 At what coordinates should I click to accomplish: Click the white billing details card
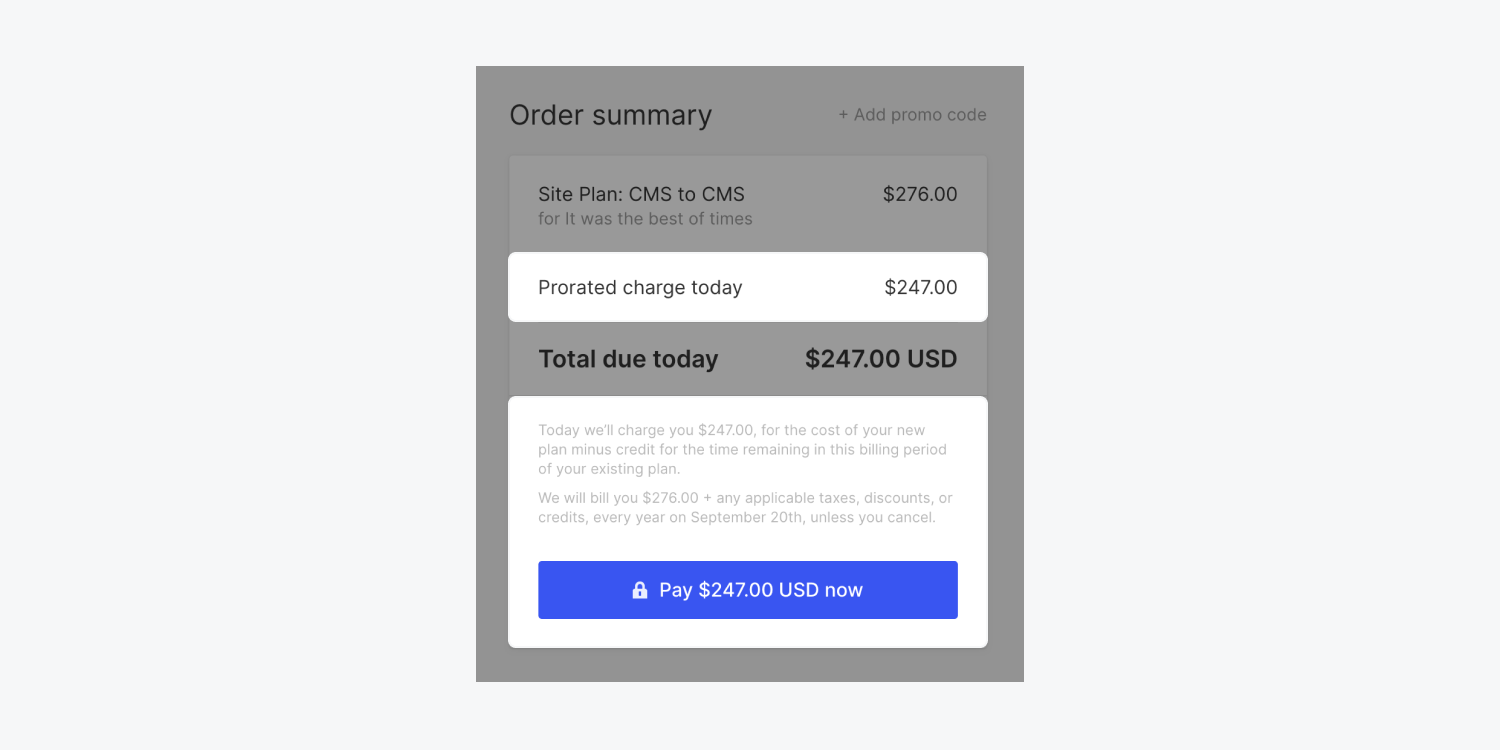[x=748, y=522]
